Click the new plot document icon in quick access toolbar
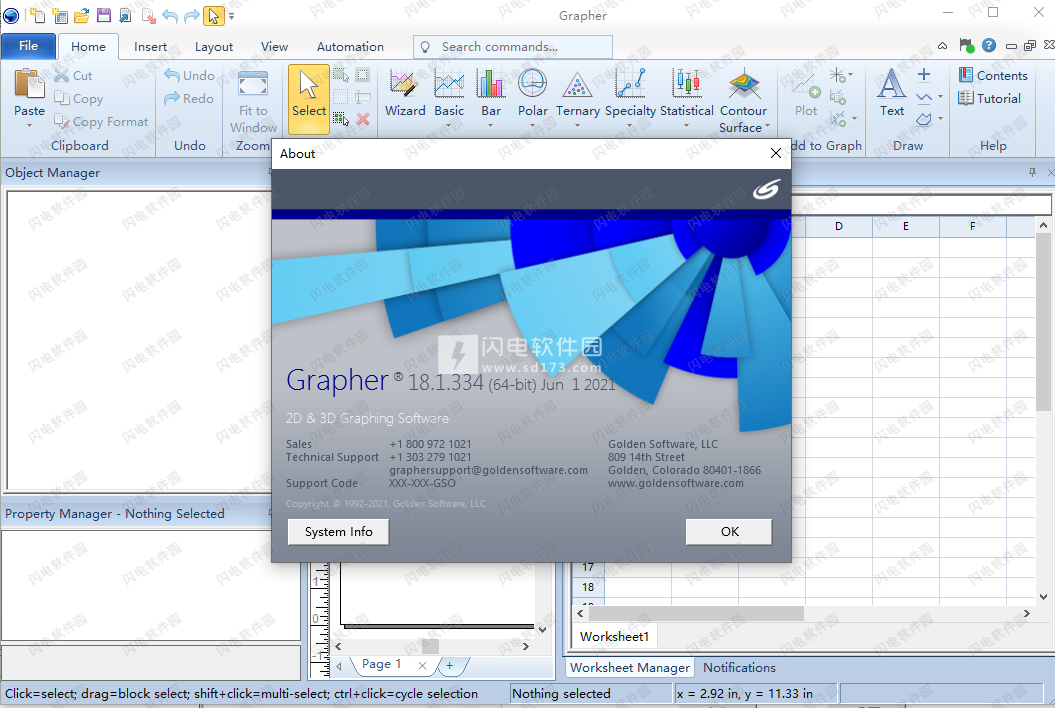1055x708 pixels. [37, 15]
